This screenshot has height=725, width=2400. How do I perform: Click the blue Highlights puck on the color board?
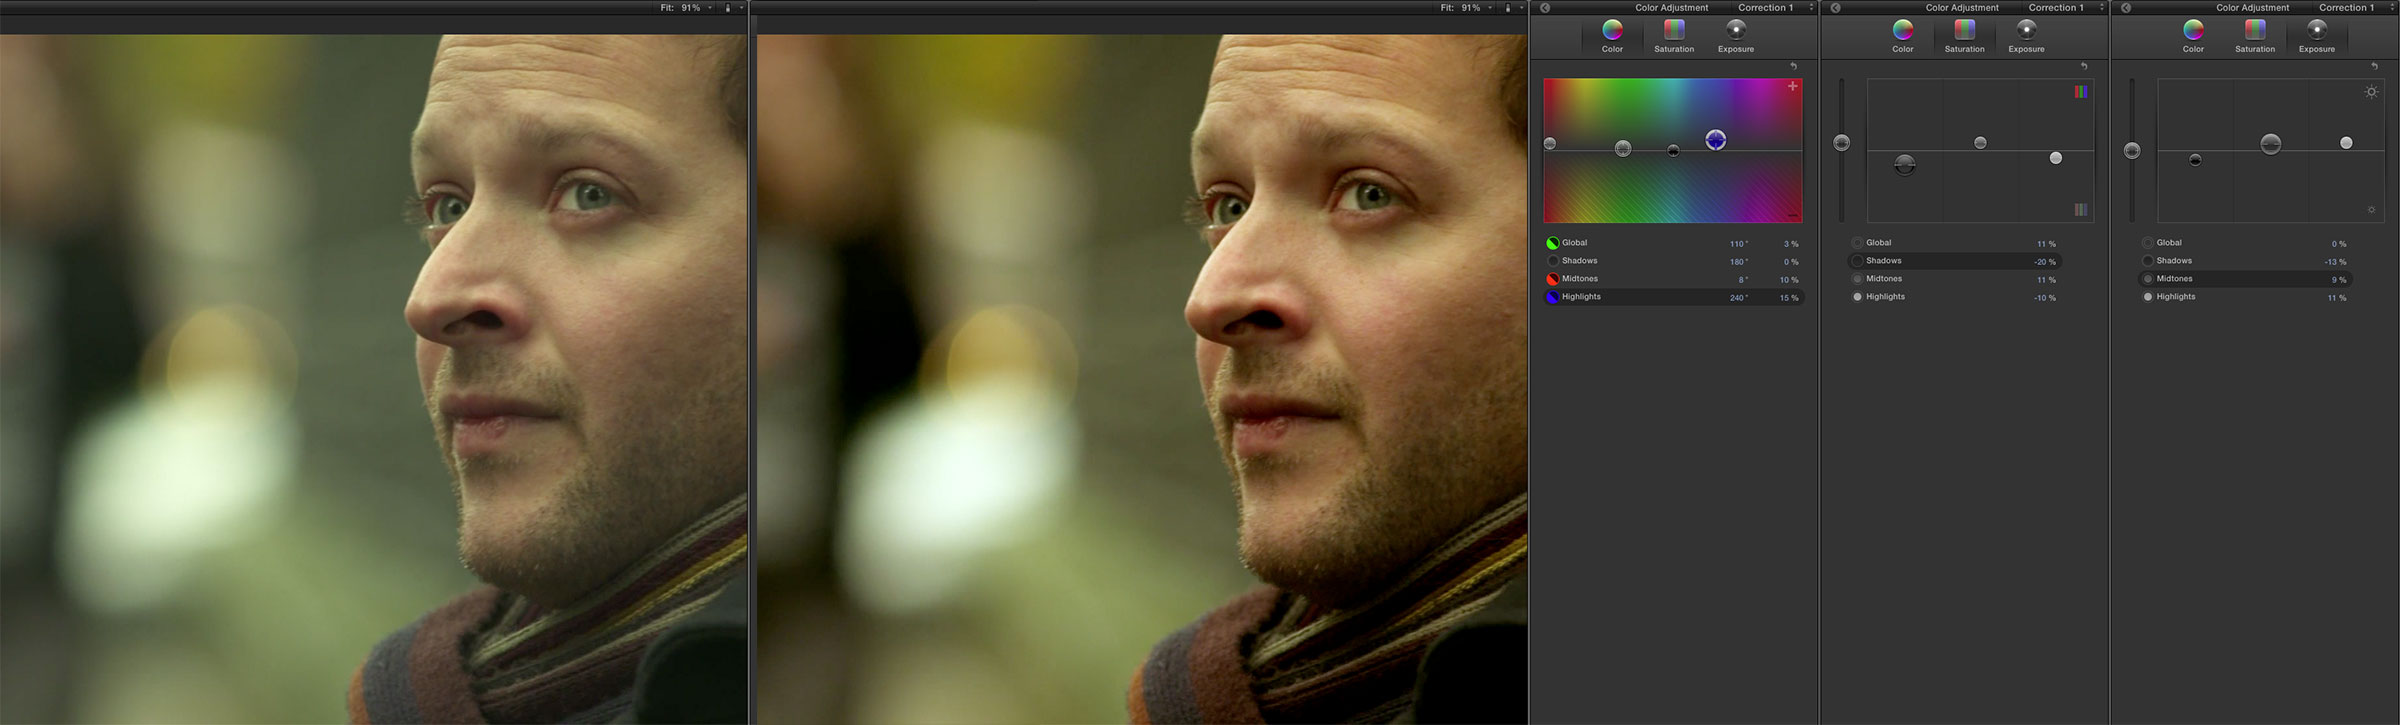(x=1716, y=140)
